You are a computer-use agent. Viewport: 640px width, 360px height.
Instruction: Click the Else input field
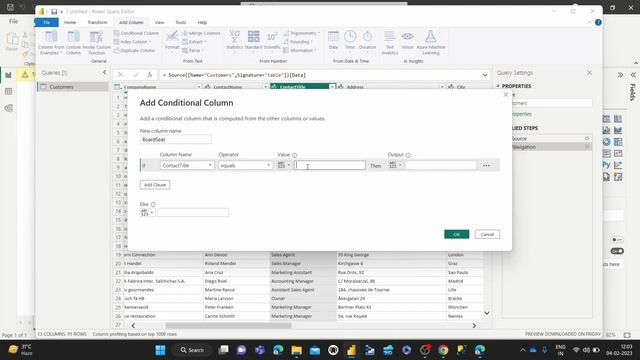click(193, 213)
